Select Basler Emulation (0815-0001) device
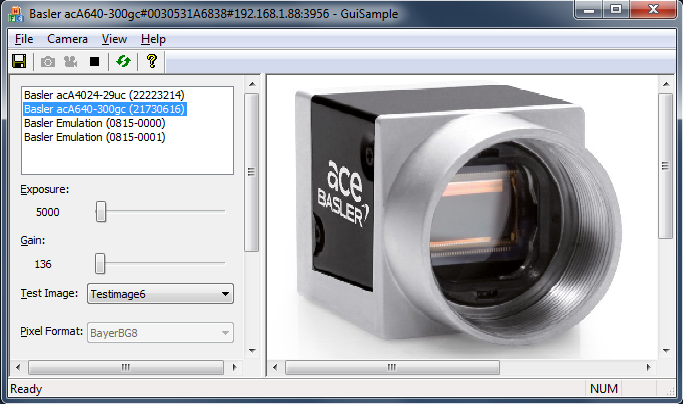The image size is (683, 404). [95, 137]
